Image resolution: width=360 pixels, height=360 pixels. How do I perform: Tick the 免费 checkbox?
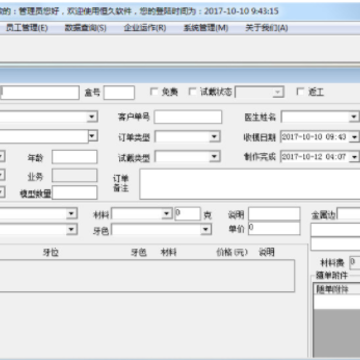[x=154, y=92]
